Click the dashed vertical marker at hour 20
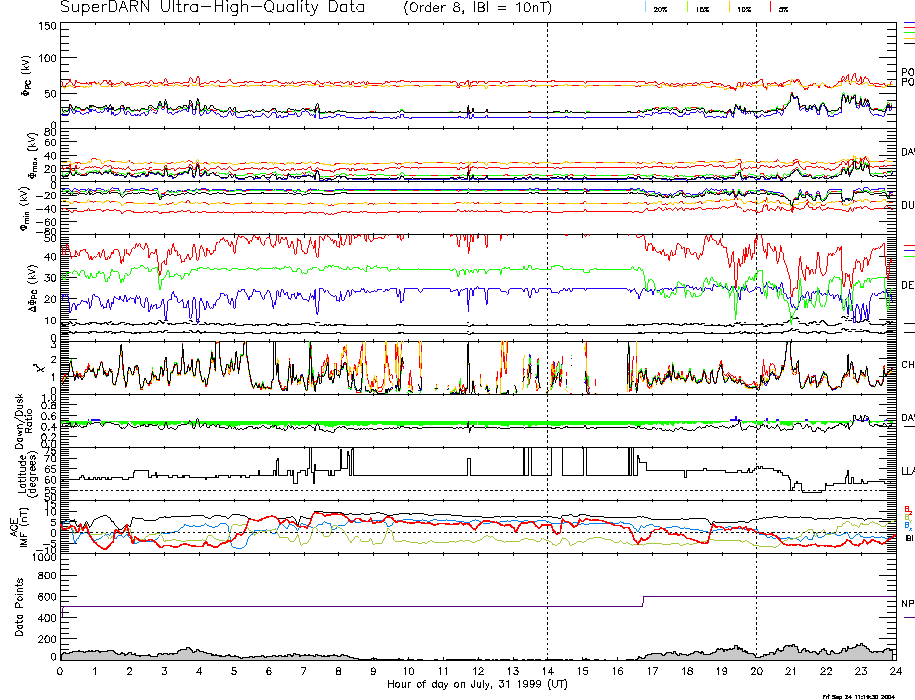Screen dimensions: 915x700 point(756,300)
